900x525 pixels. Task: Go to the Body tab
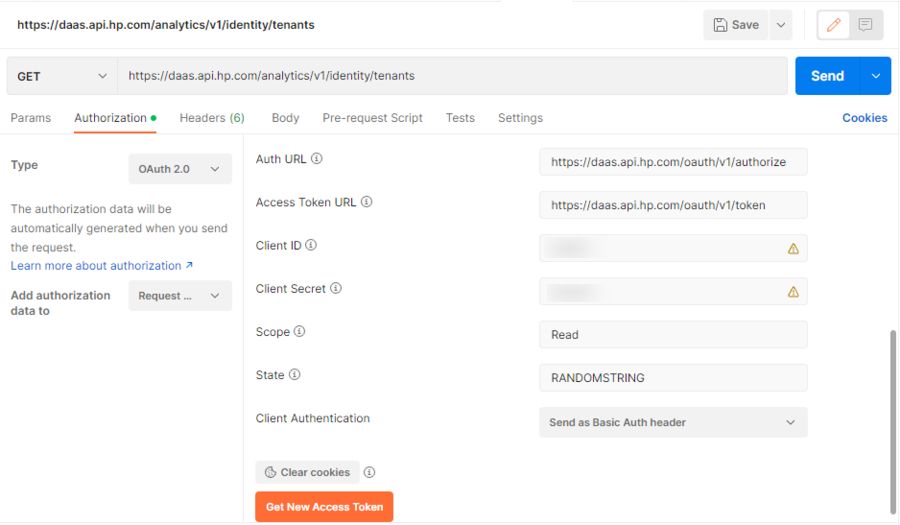pos(285,118)
